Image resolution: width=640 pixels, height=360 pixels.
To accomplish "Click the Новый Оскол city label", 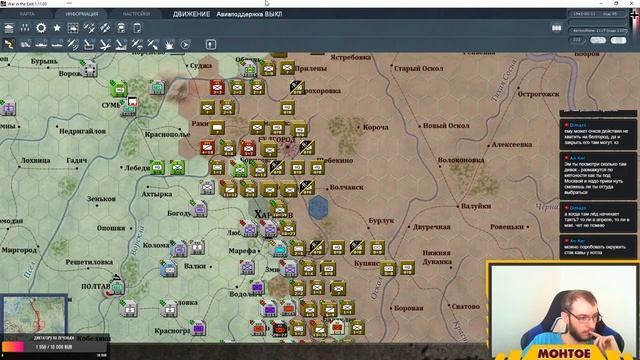I will pos(446,126).
